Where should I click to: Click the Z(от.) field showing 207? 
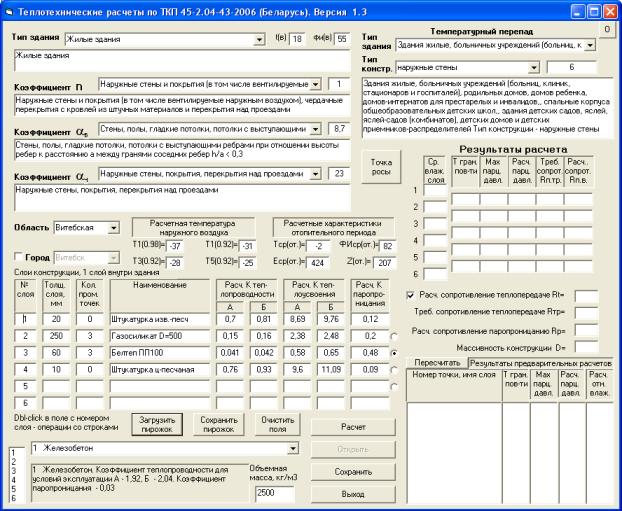(x=385, y=263)
